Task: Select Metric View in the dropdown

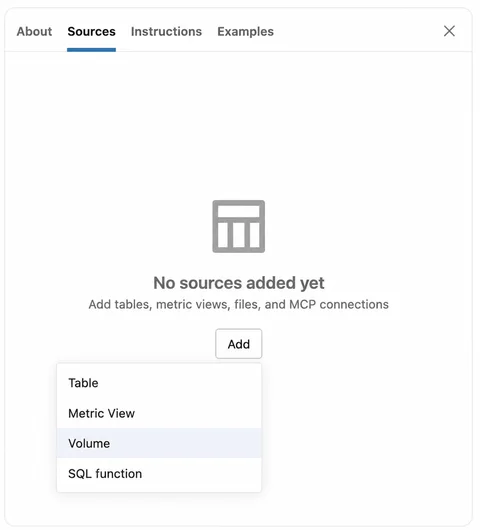Action: point(159,413)
